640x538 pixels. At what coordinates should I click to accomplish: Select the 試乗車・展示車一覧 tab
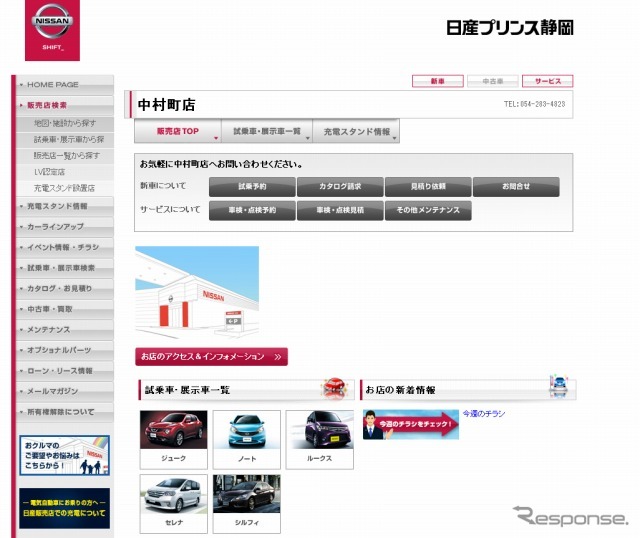(267, 131)
